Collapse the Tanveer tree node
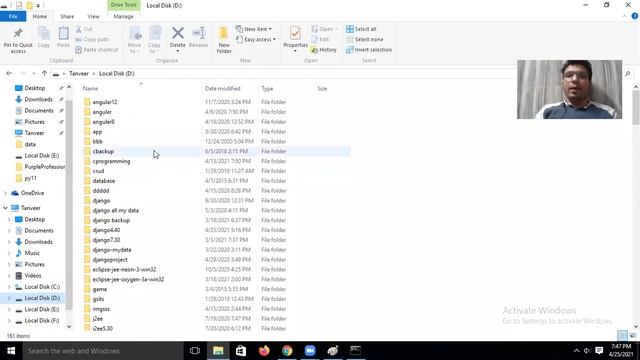Screen dimensions: 640x360 pyautogui.click(x=5, y=208)
